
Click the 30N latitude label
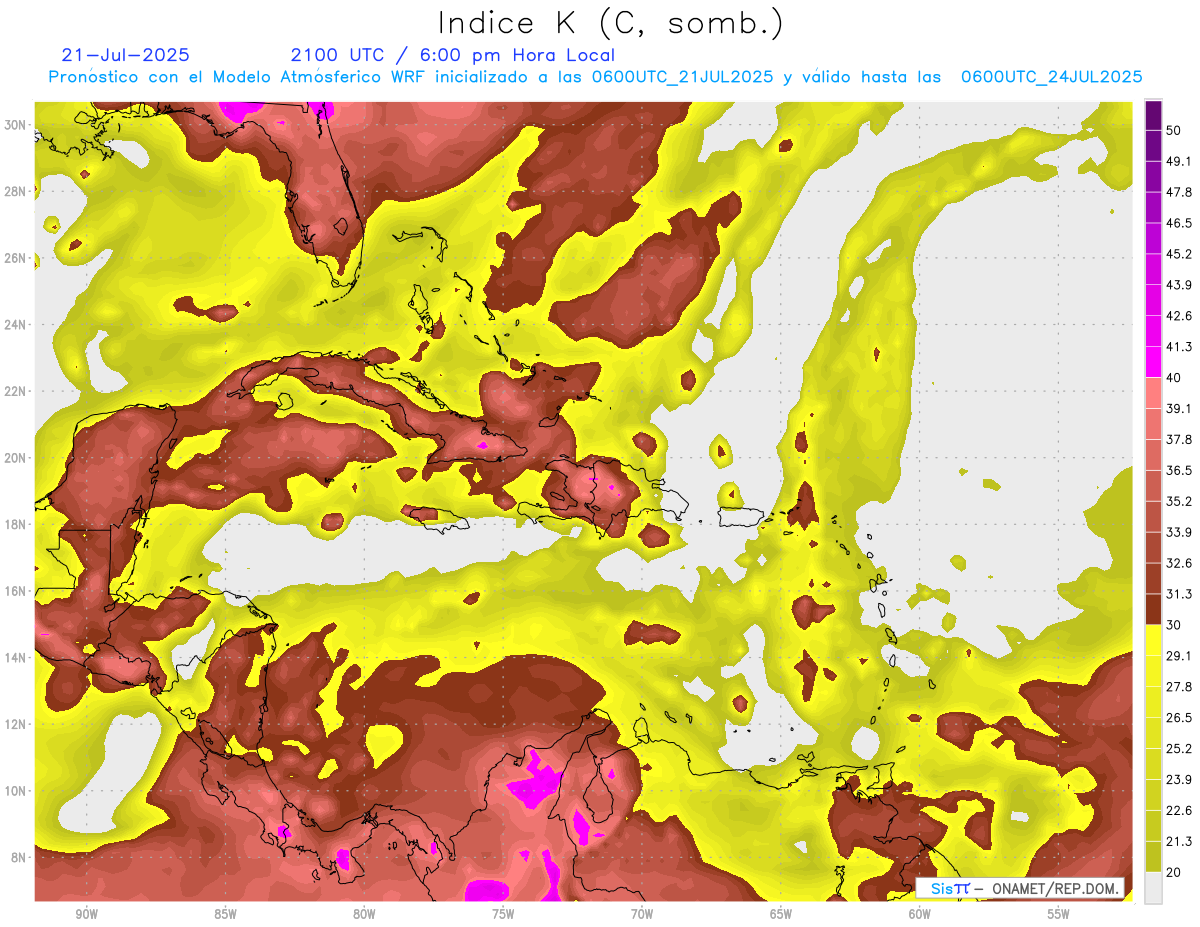(14, 125)
